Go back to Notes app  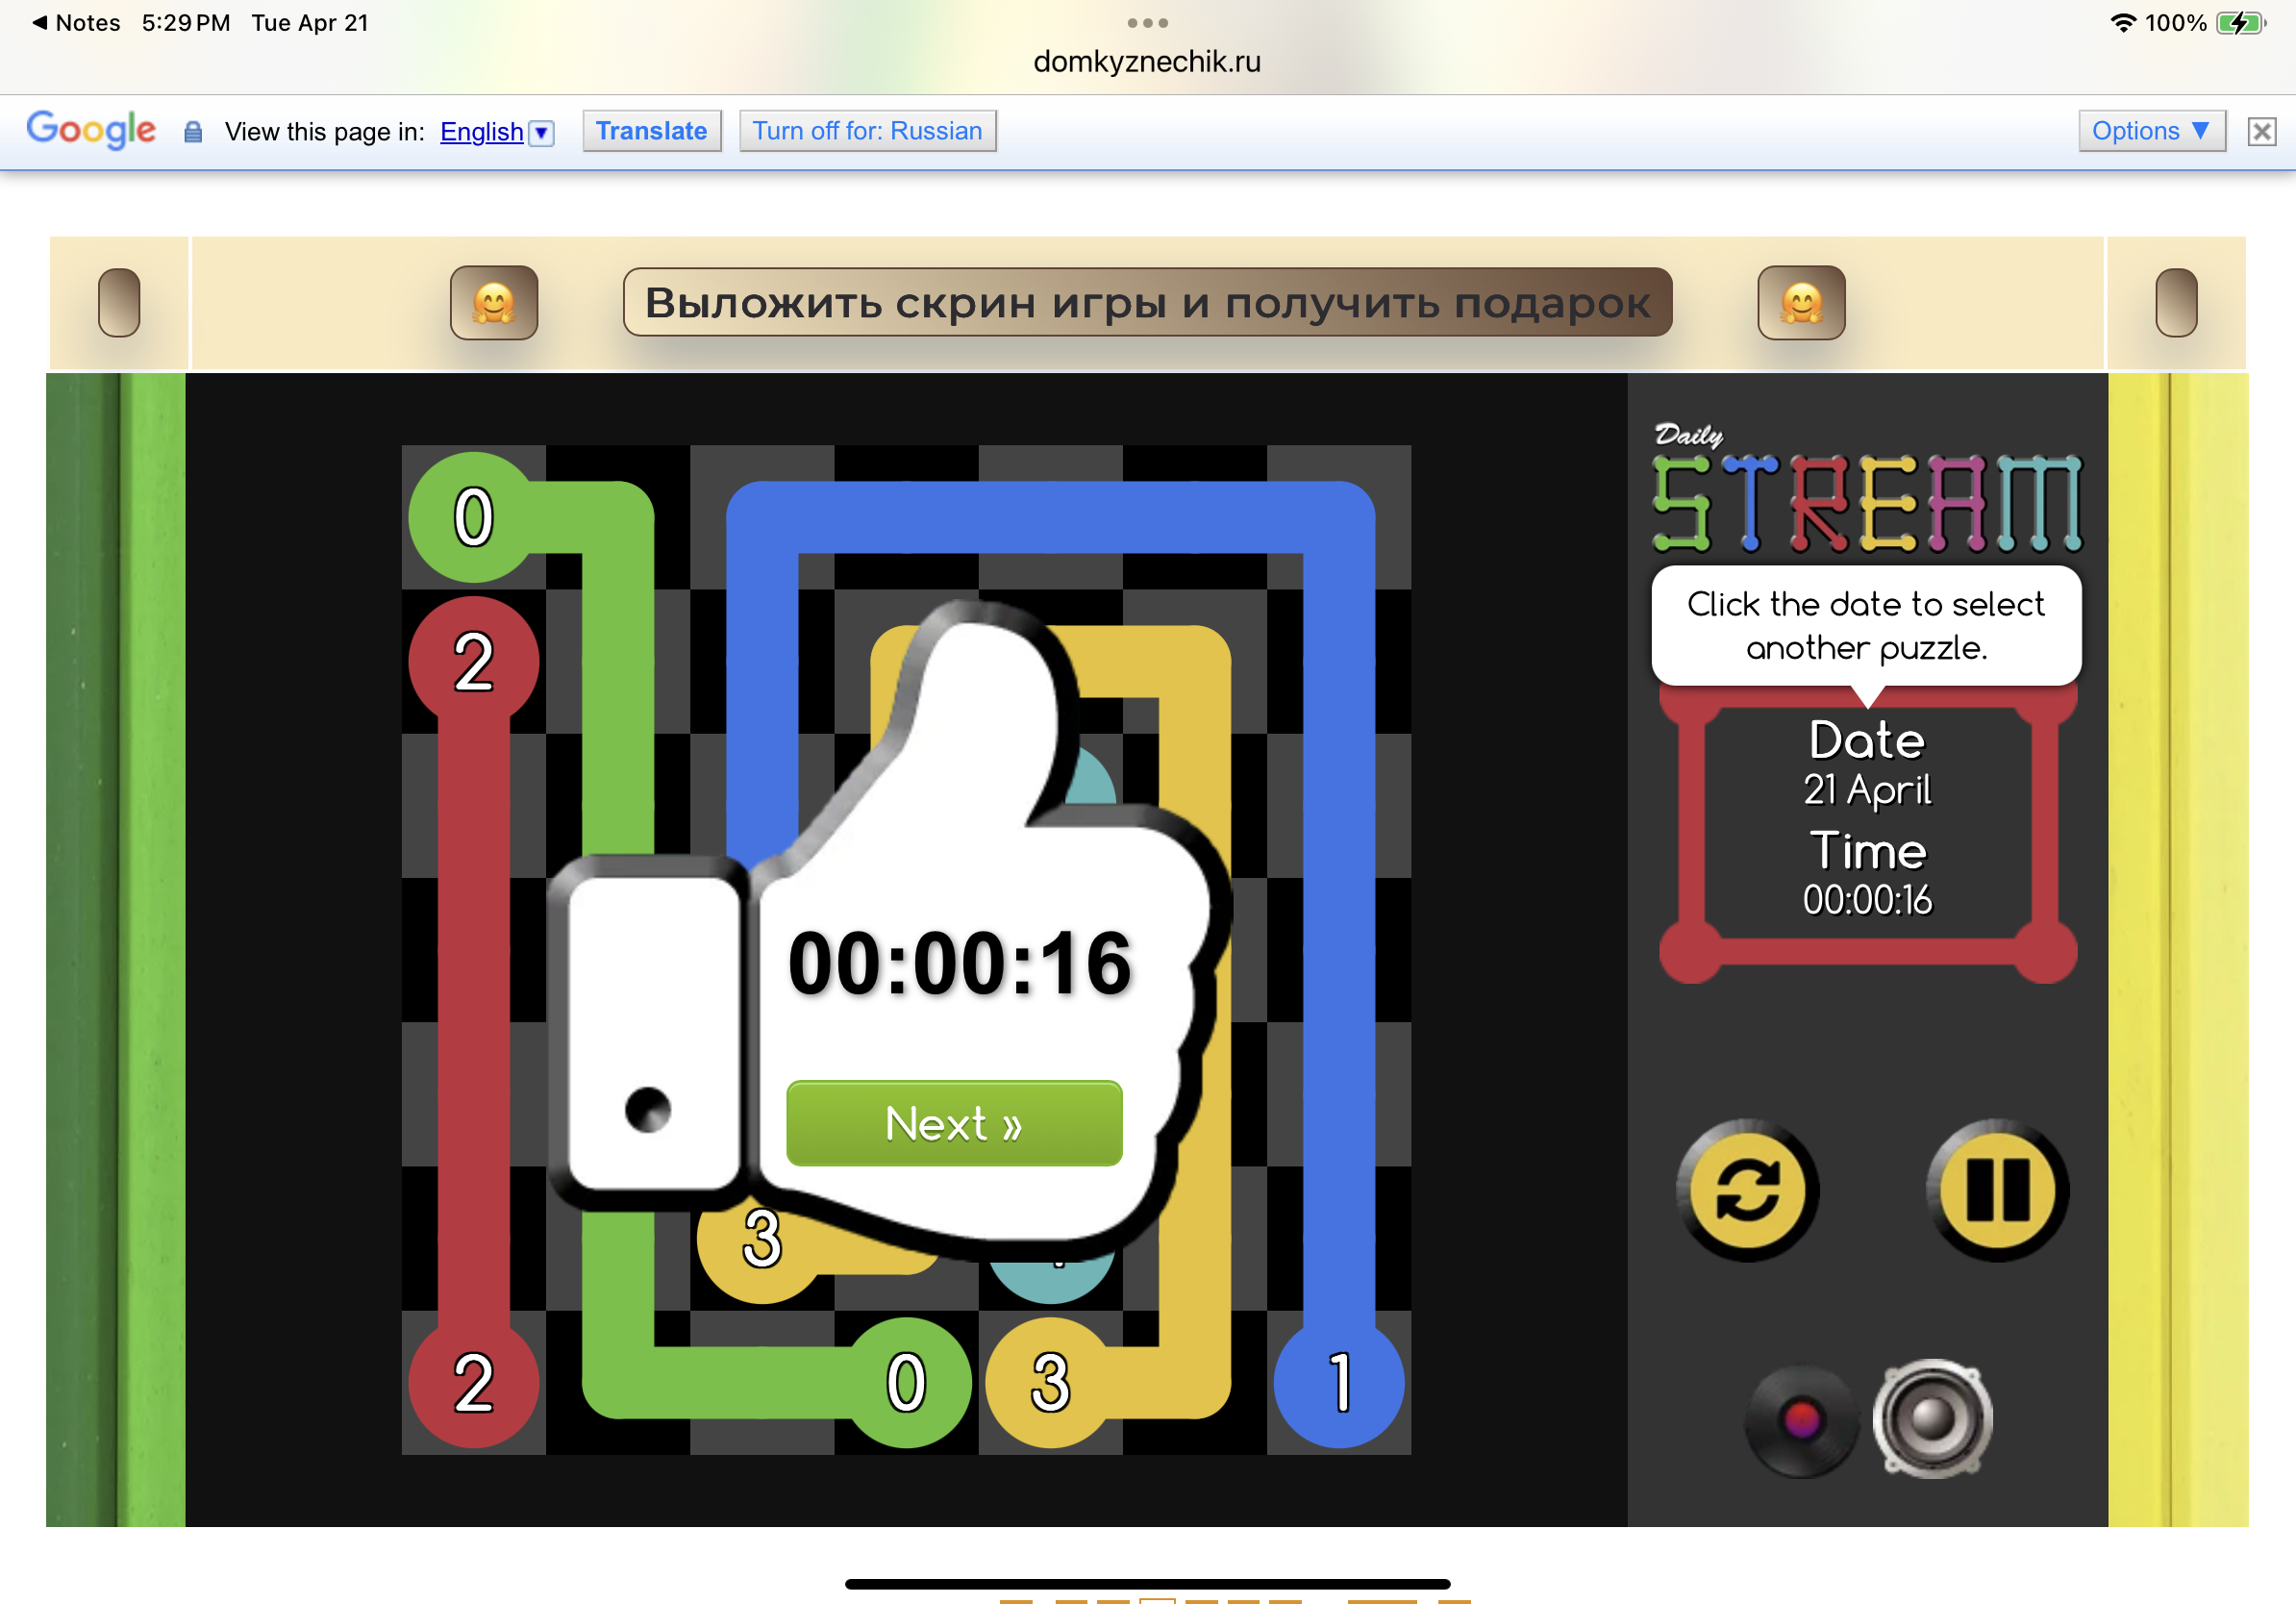click(x=76, y=22)
